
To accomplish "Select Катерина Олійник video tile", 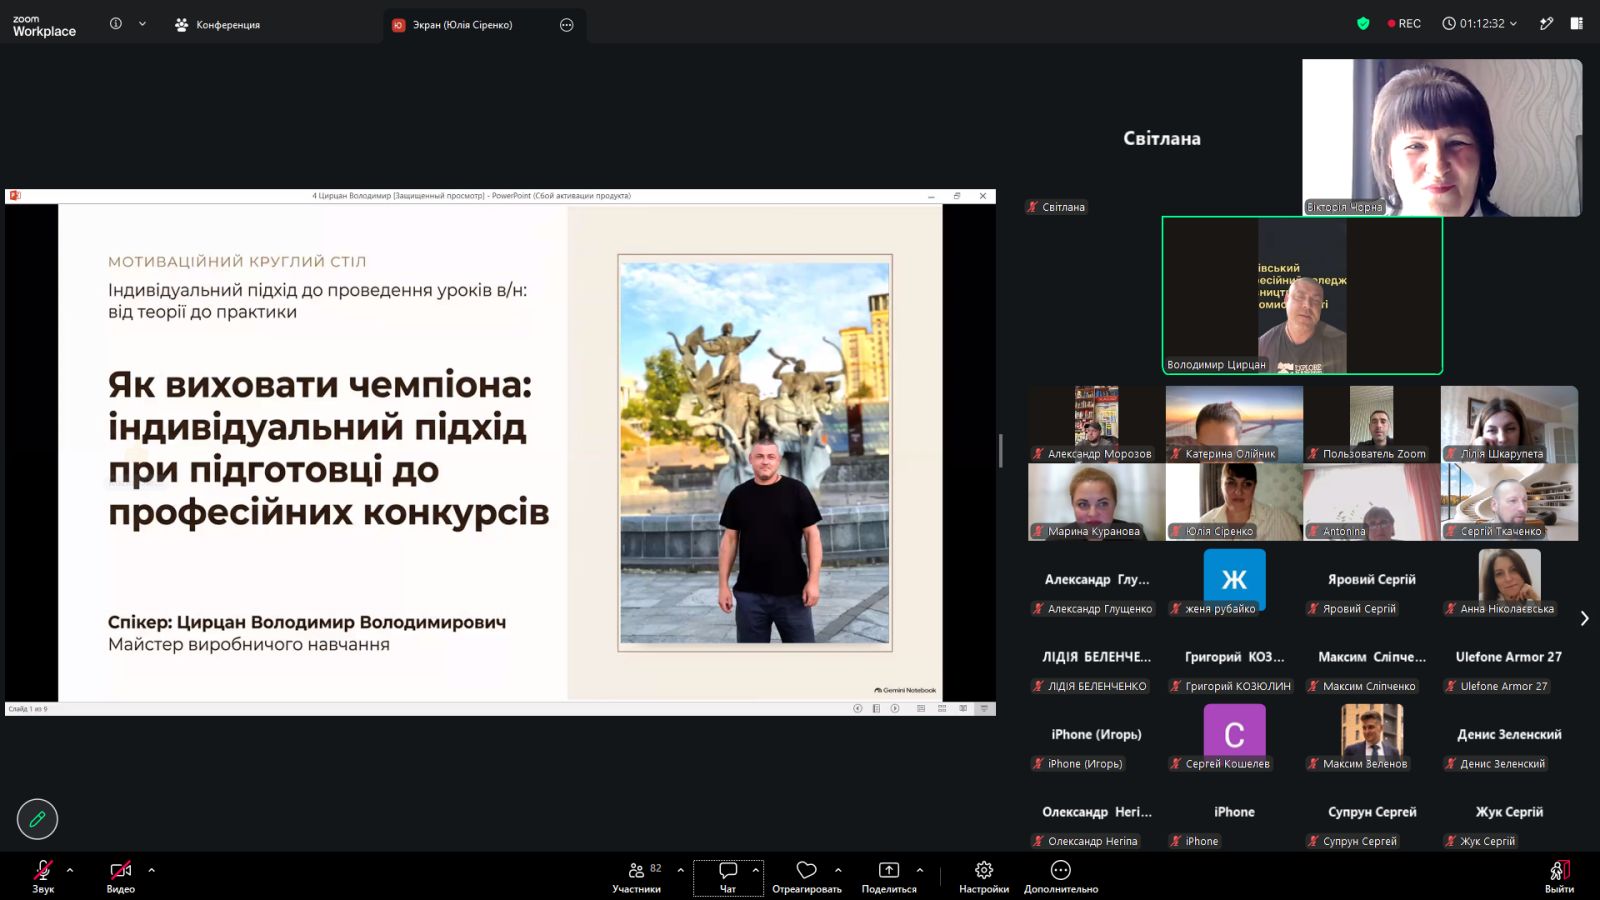I will point(1234,424).
